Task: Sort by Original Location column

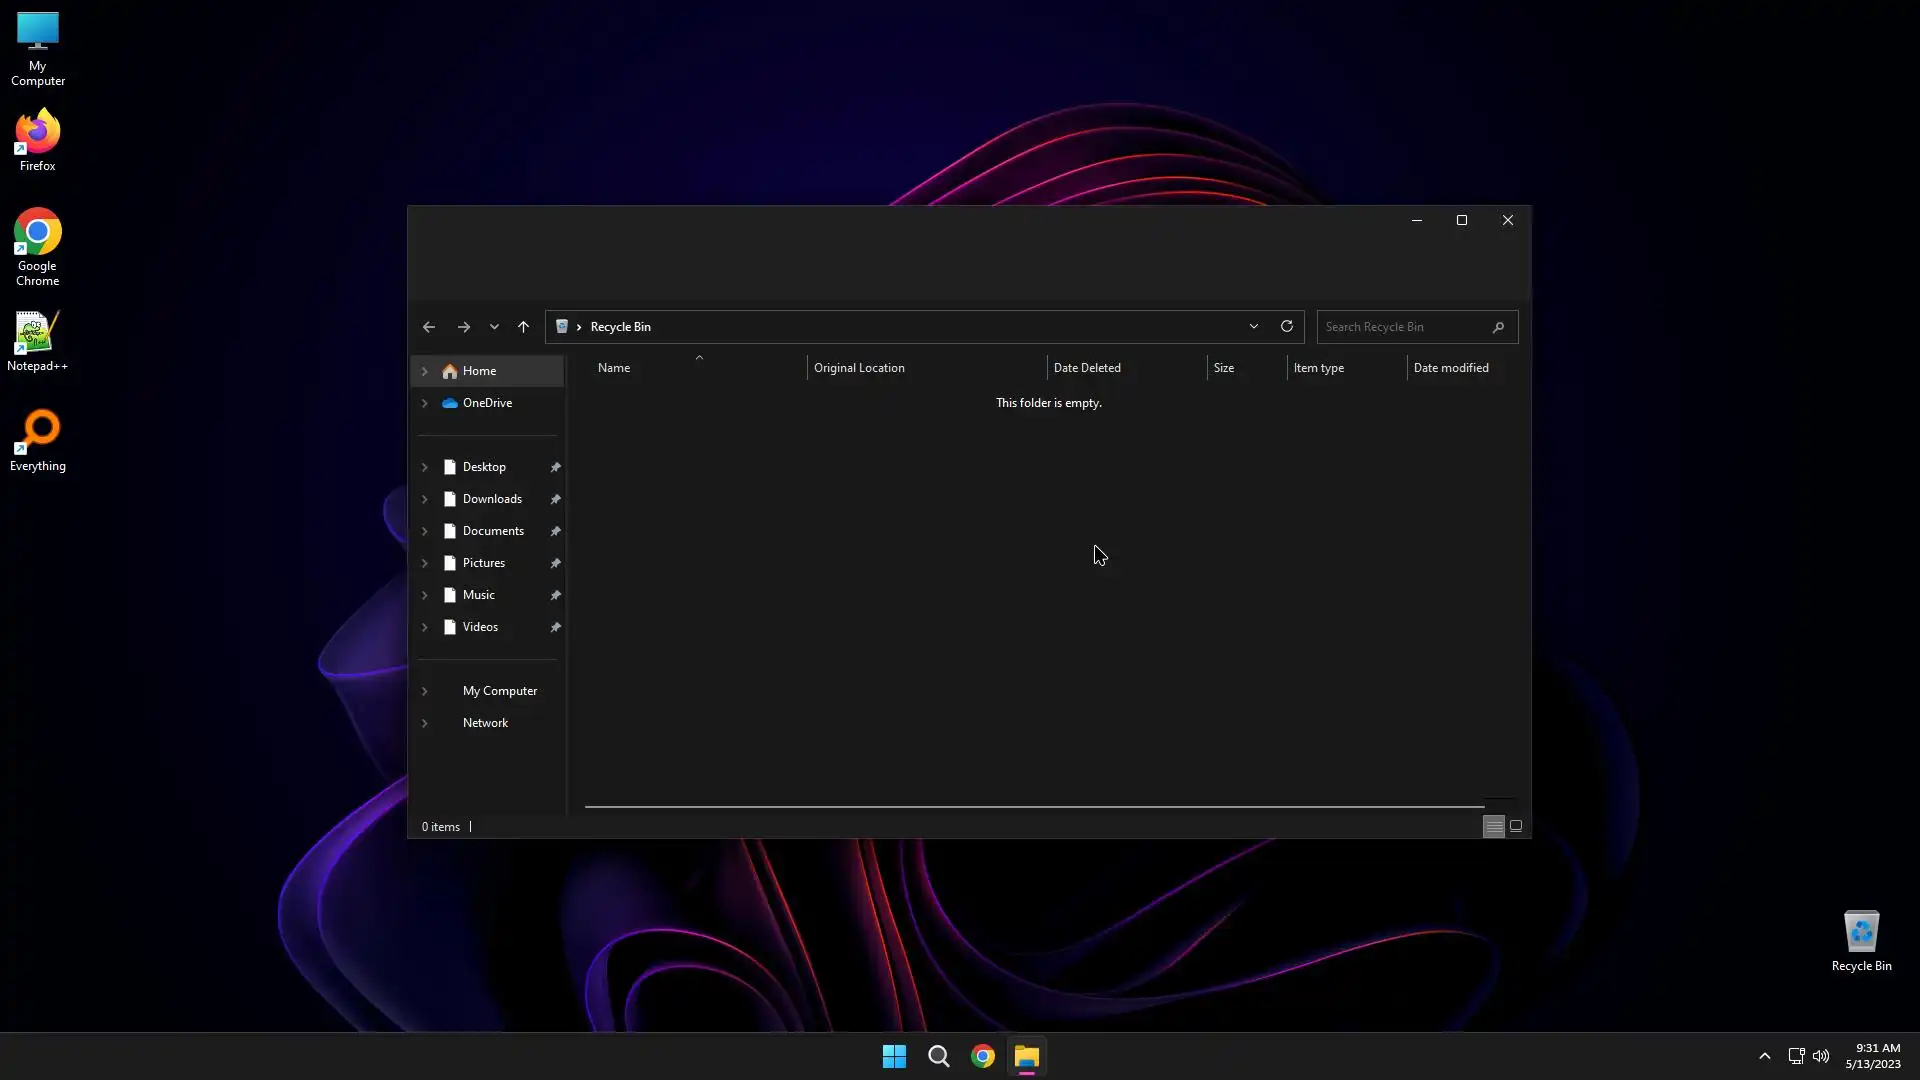Action: tap(859, 368)
